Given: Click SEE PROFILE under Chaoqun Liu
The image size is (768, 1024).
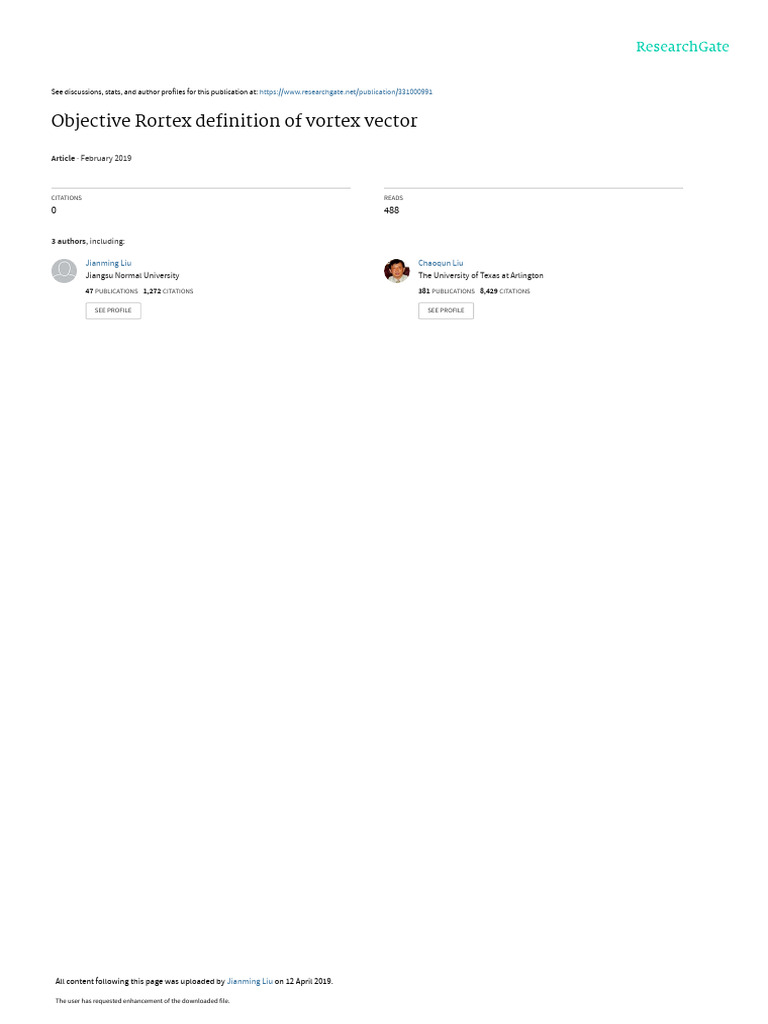Looking at the screenshot, I should point(446,310).
